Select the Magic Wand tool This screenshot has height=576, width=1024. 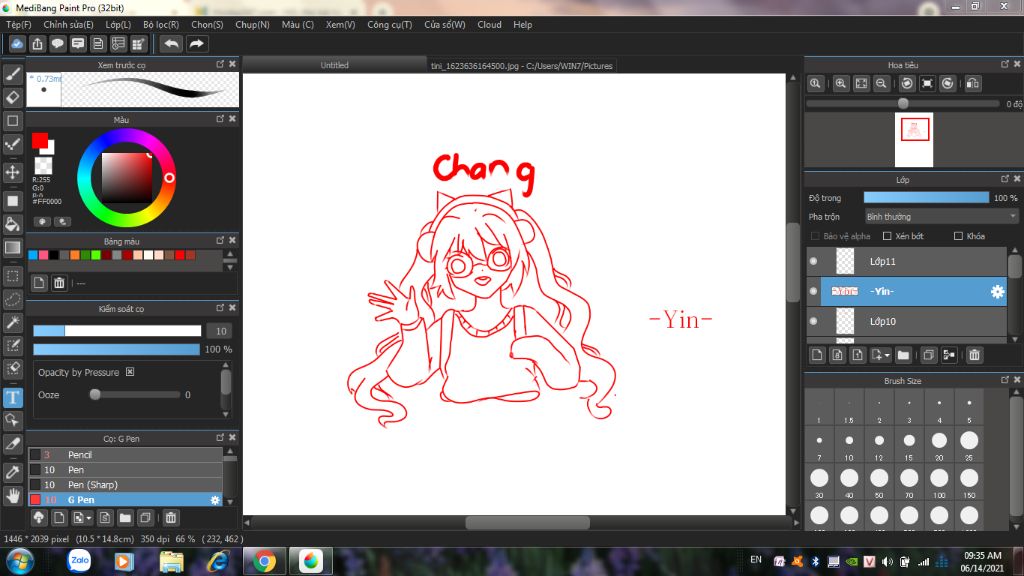(12, 322)
